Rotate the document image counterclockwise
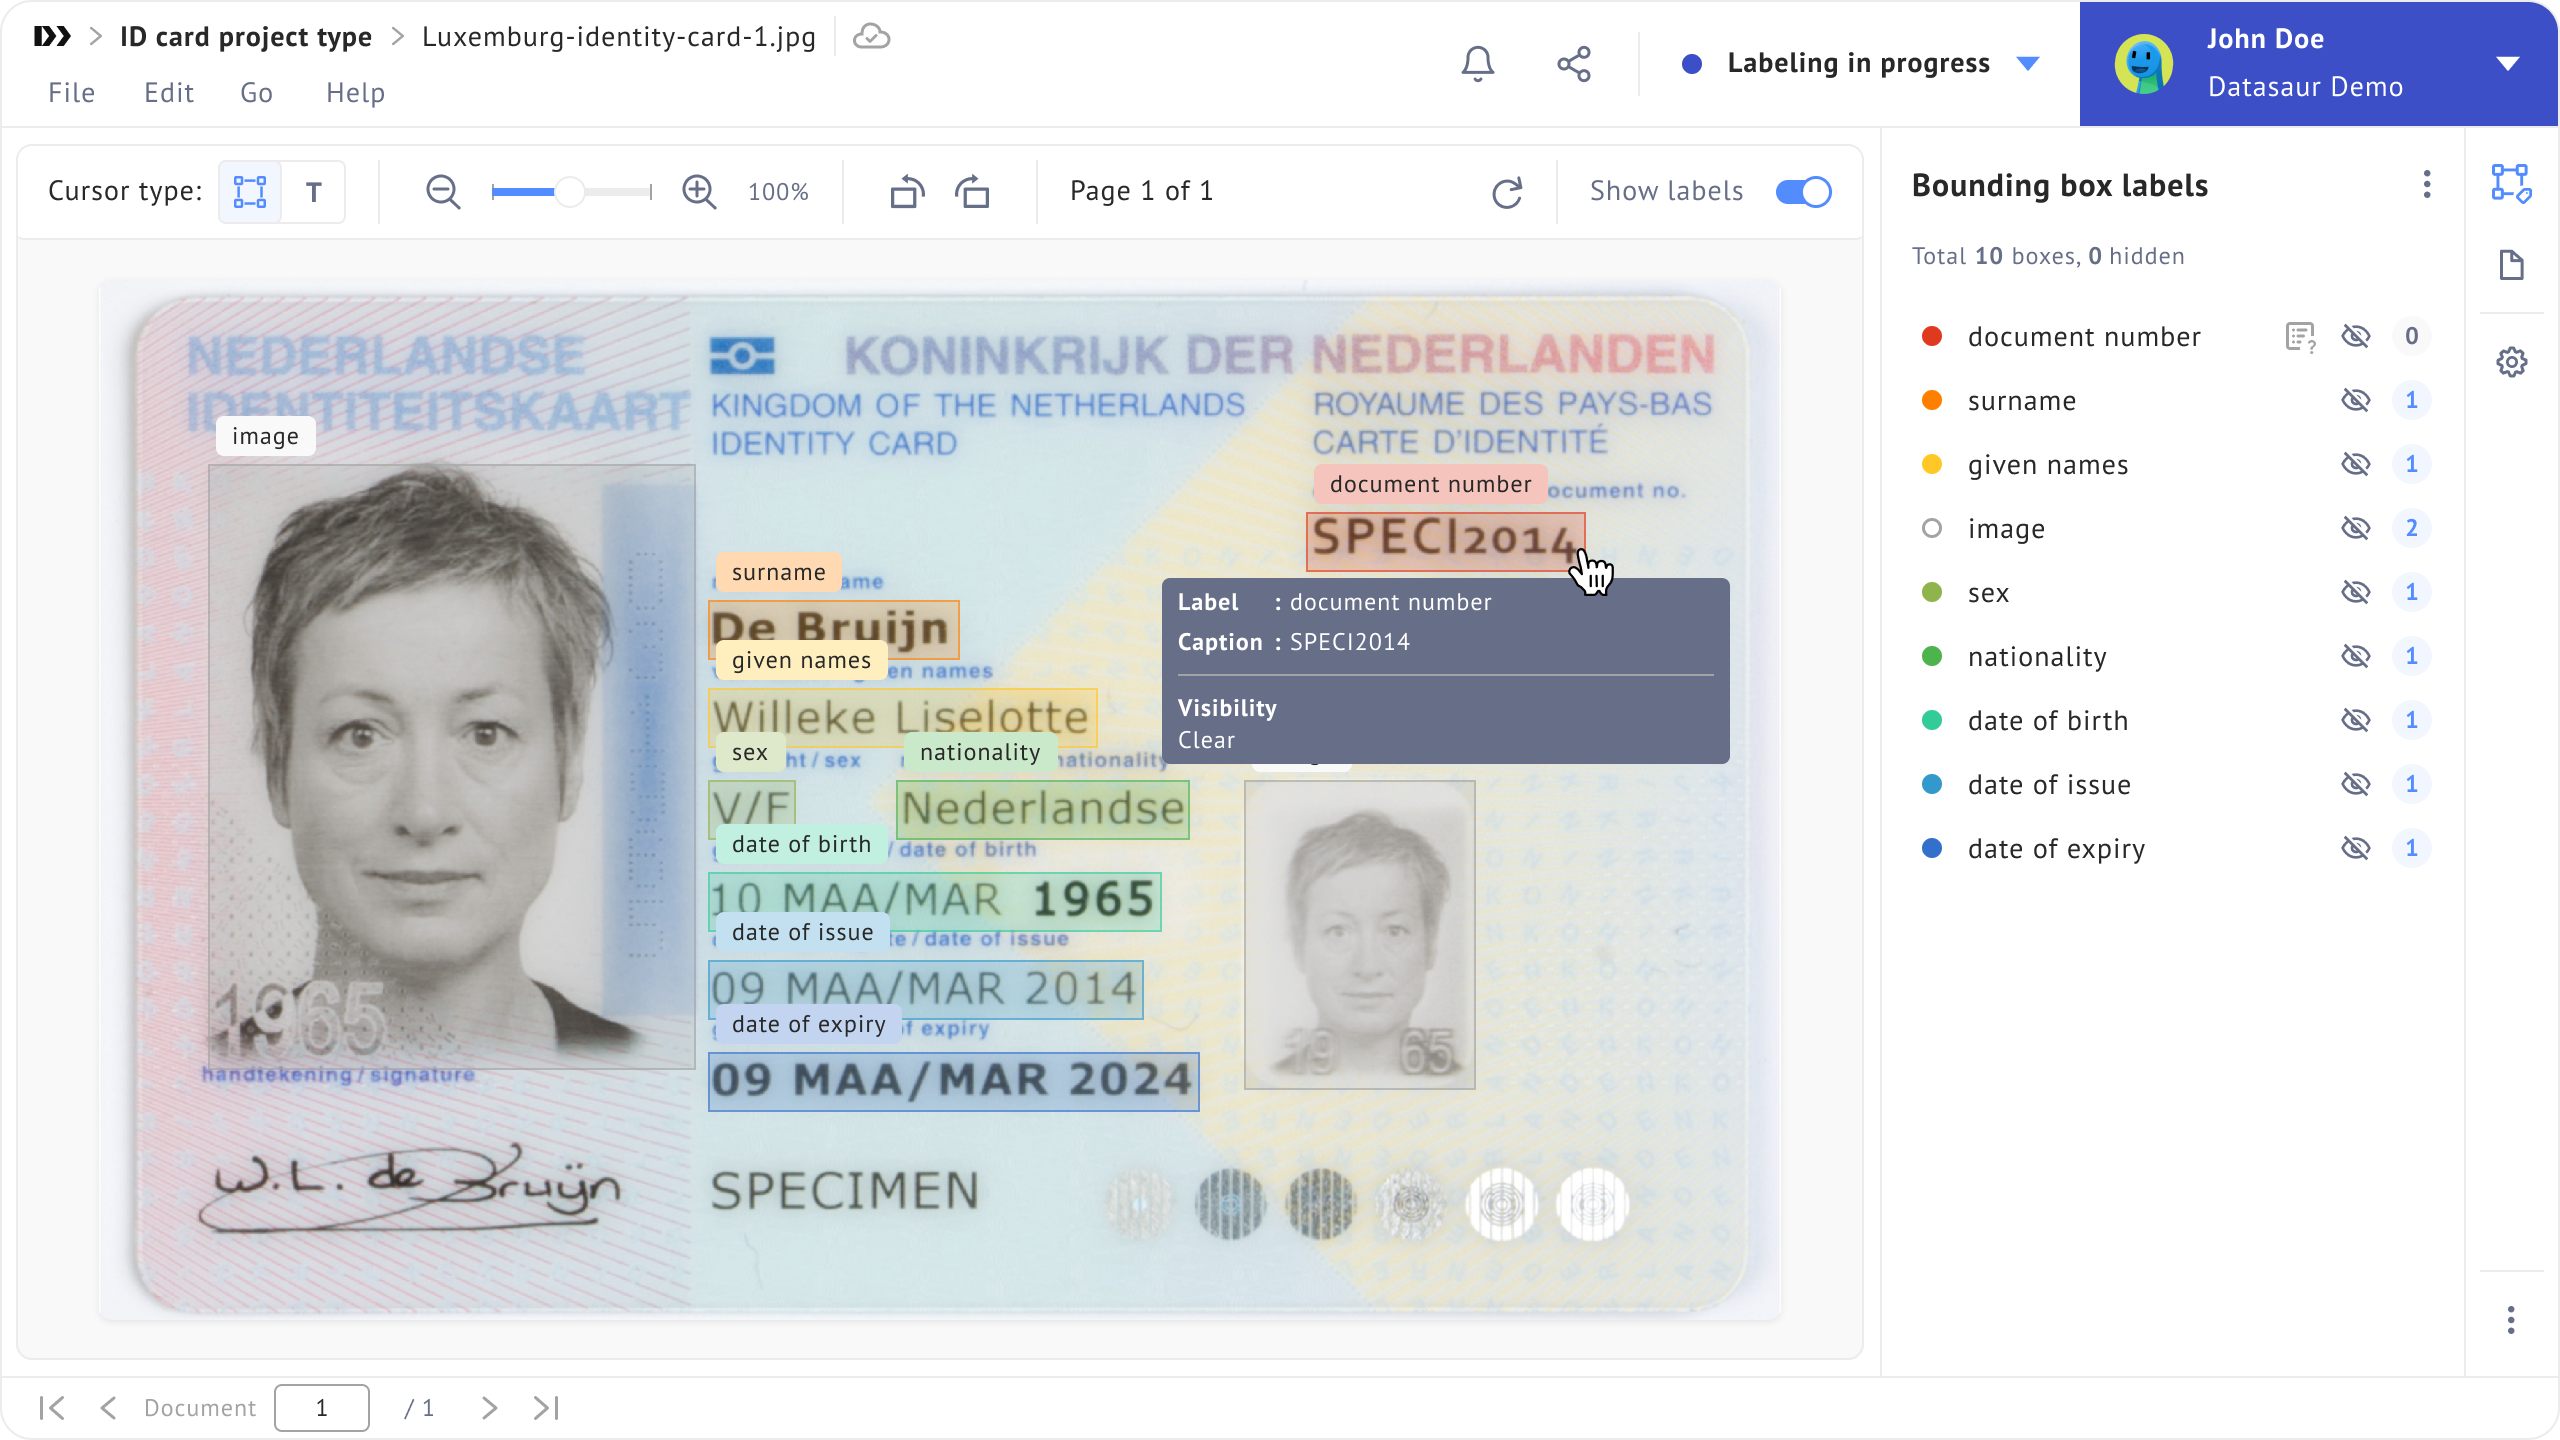Image resolution: width=2560 pixels, height=1440 pixels. 907,191
